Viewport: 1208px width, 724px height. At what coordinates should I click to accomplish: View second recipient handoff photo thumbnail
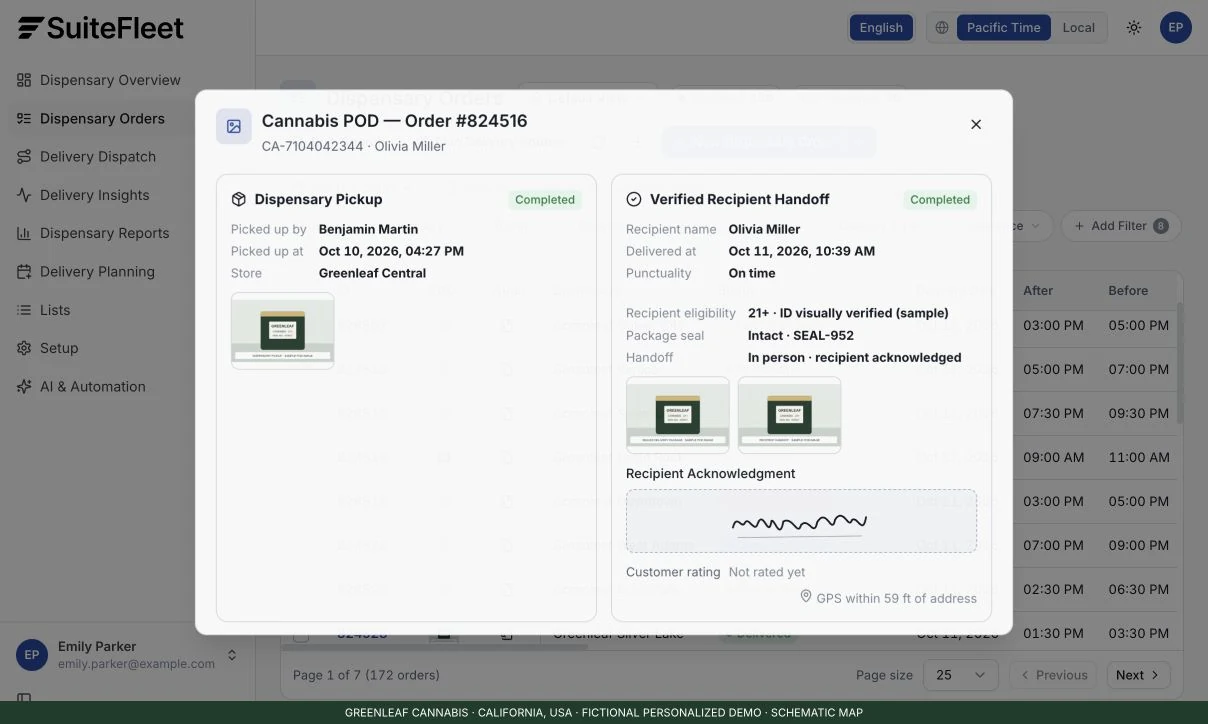tap(790, 415)
